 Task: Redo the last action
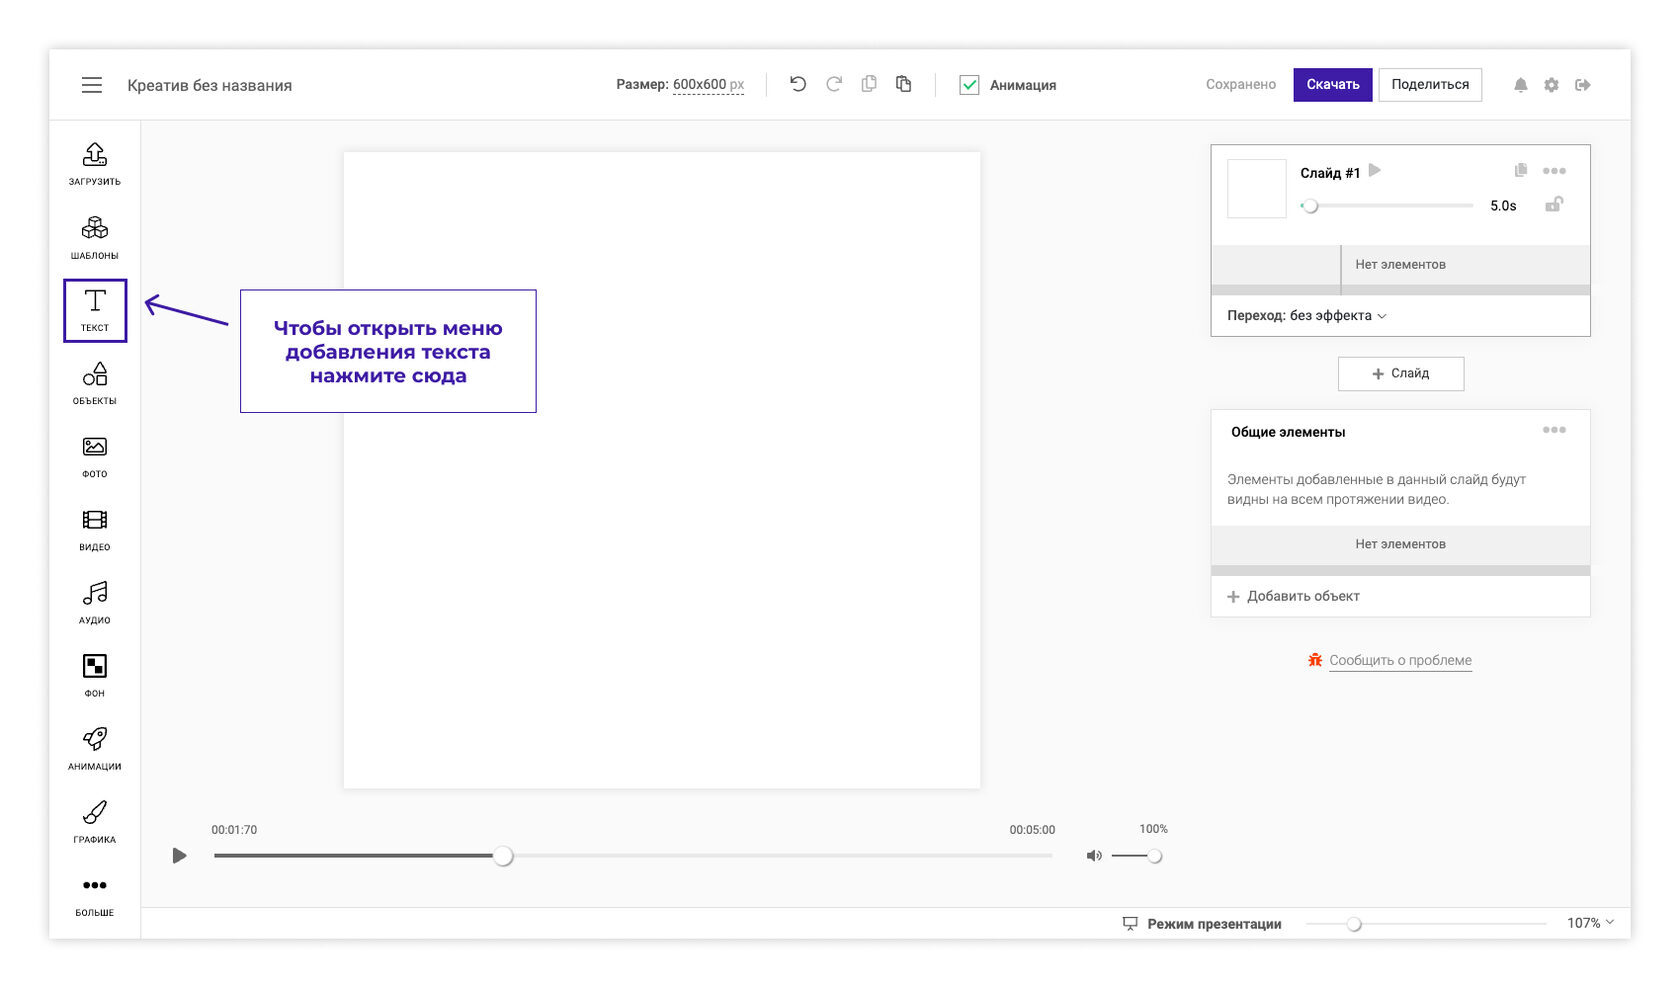(x=834, y=84)
